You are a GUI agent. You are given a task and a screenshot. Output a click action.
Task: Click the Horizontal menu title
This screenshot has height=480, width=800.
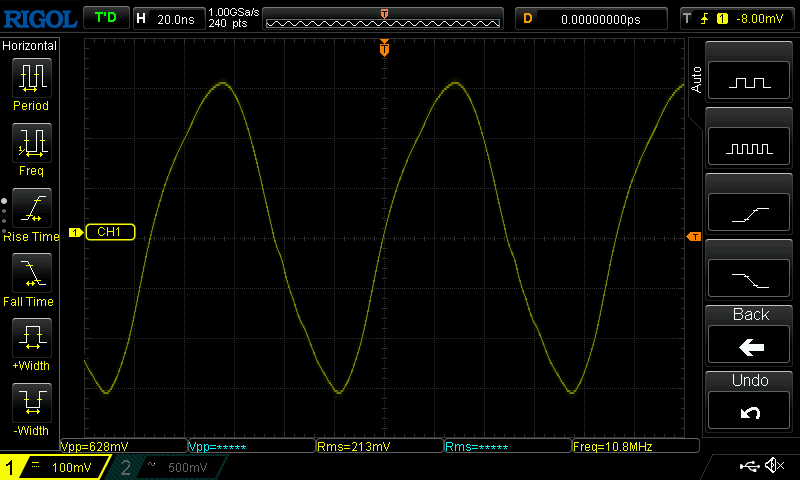pos(29,46)
